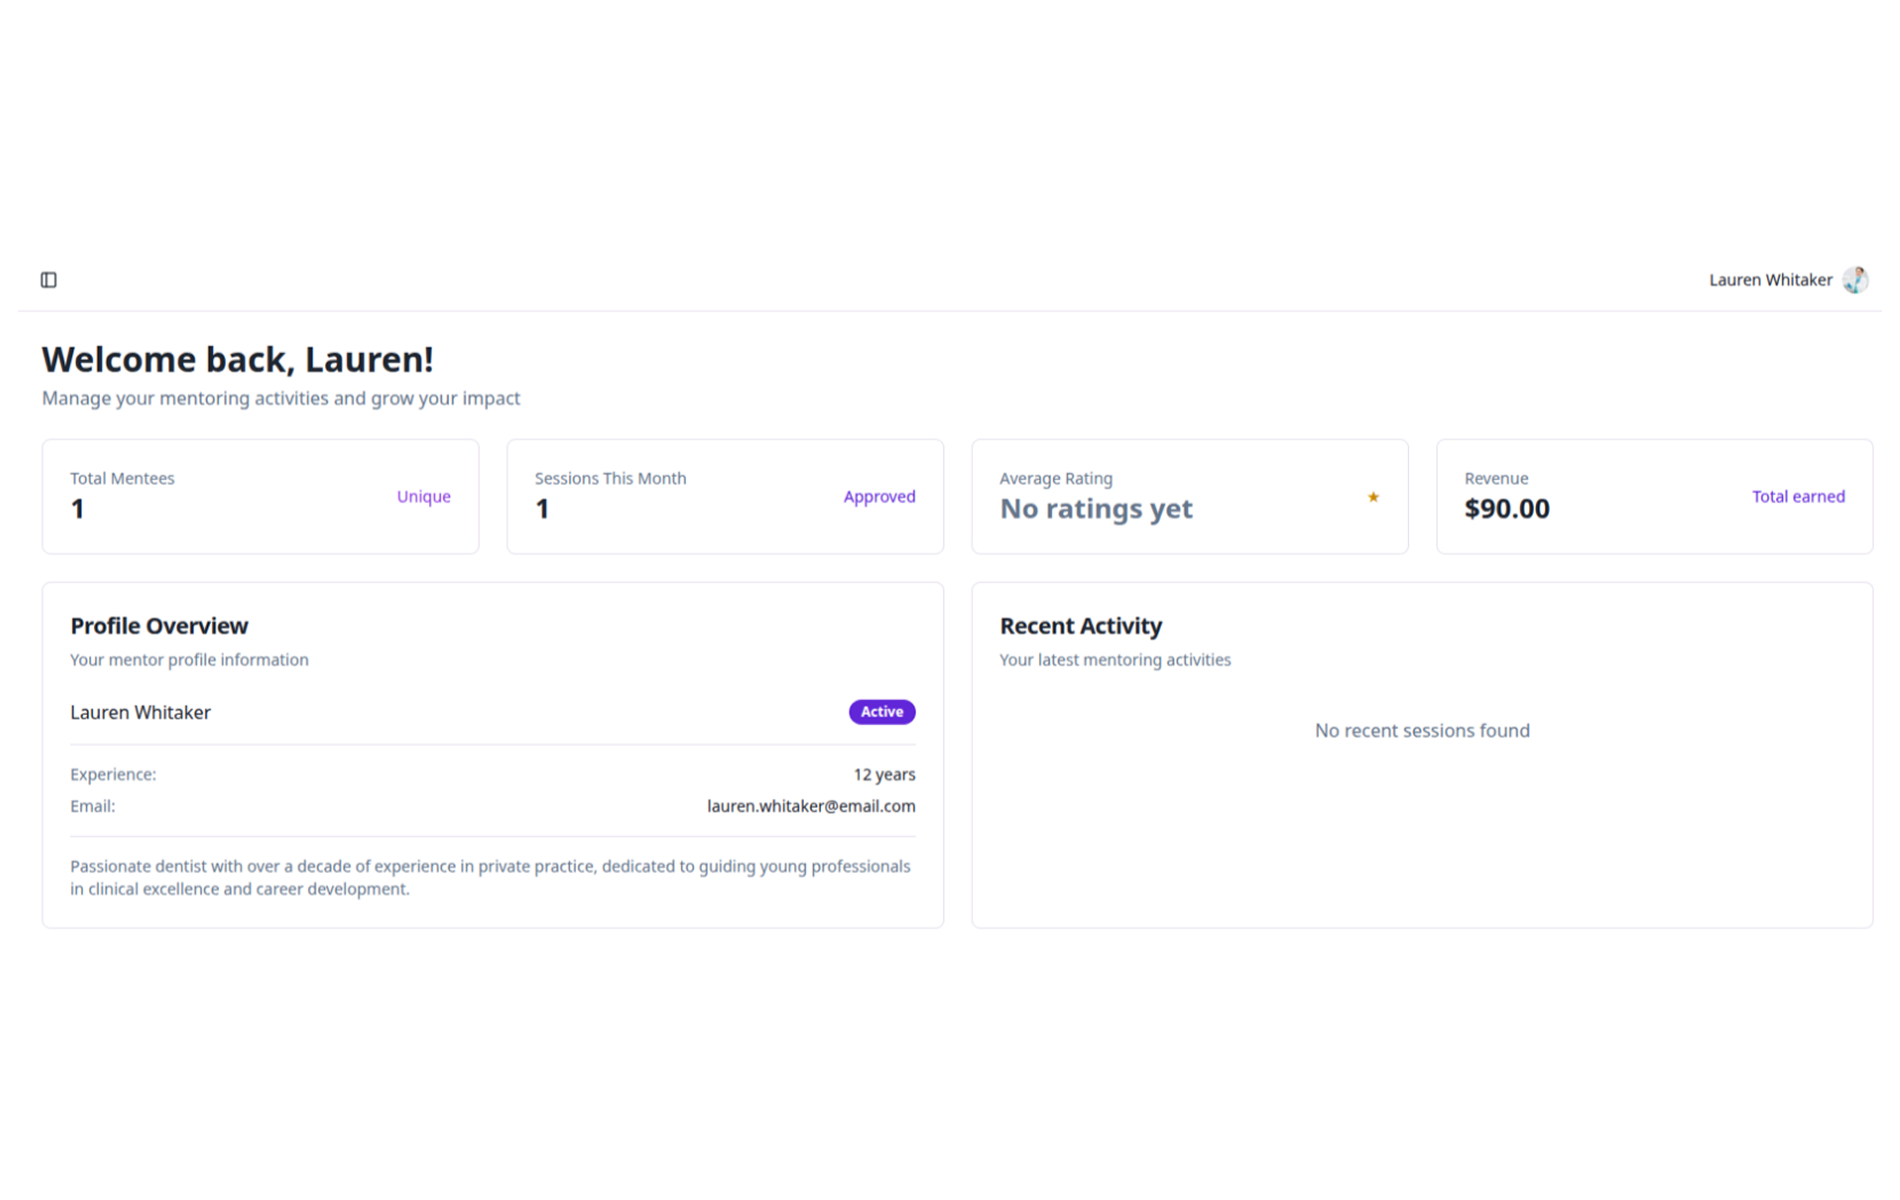Open the Lauren Whitaker user menu

[x=1770, y=280]
